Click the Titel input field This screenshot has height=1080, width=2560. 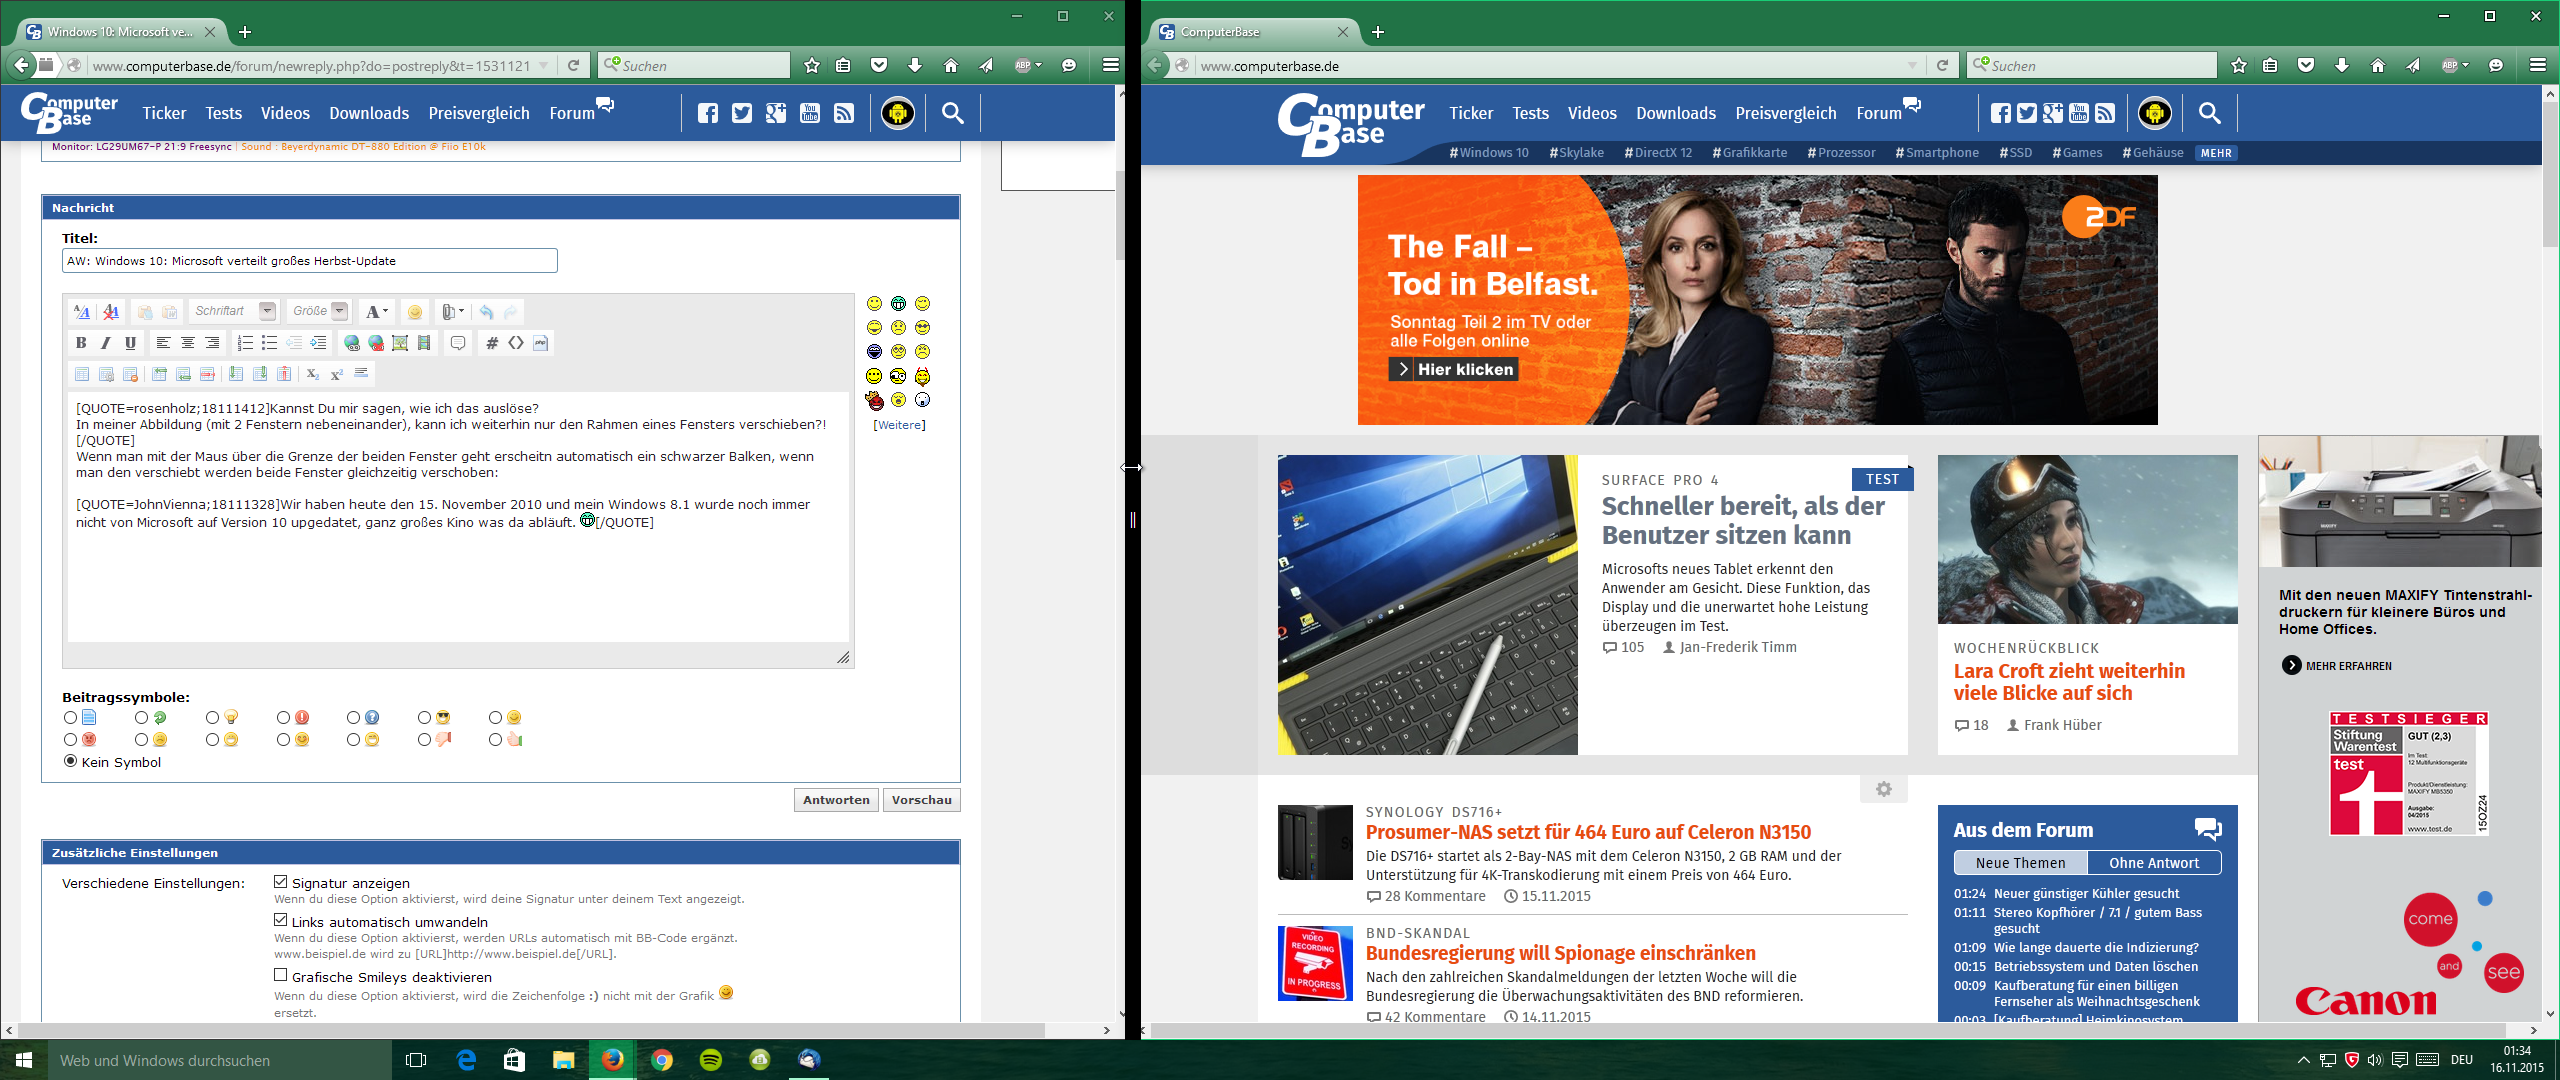(310, 261)
